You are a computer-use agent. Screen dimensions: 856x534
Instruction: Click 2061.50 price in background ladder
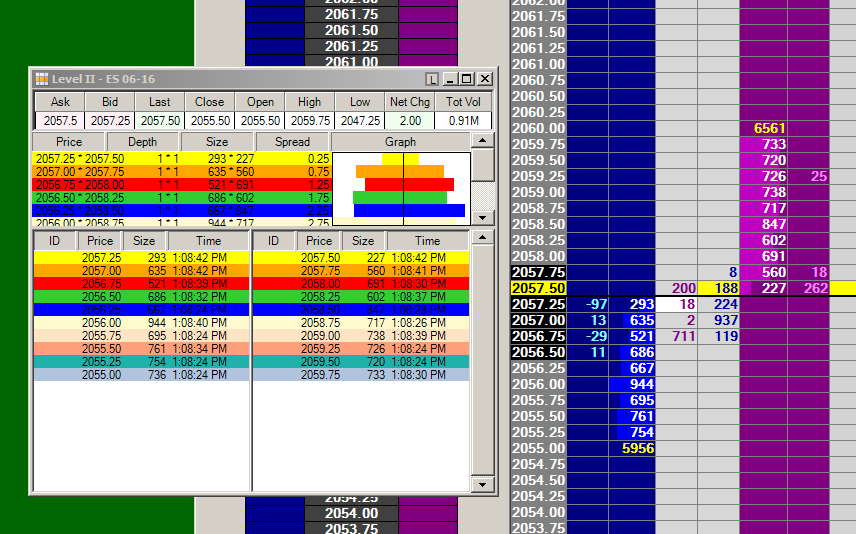(352, 31)
